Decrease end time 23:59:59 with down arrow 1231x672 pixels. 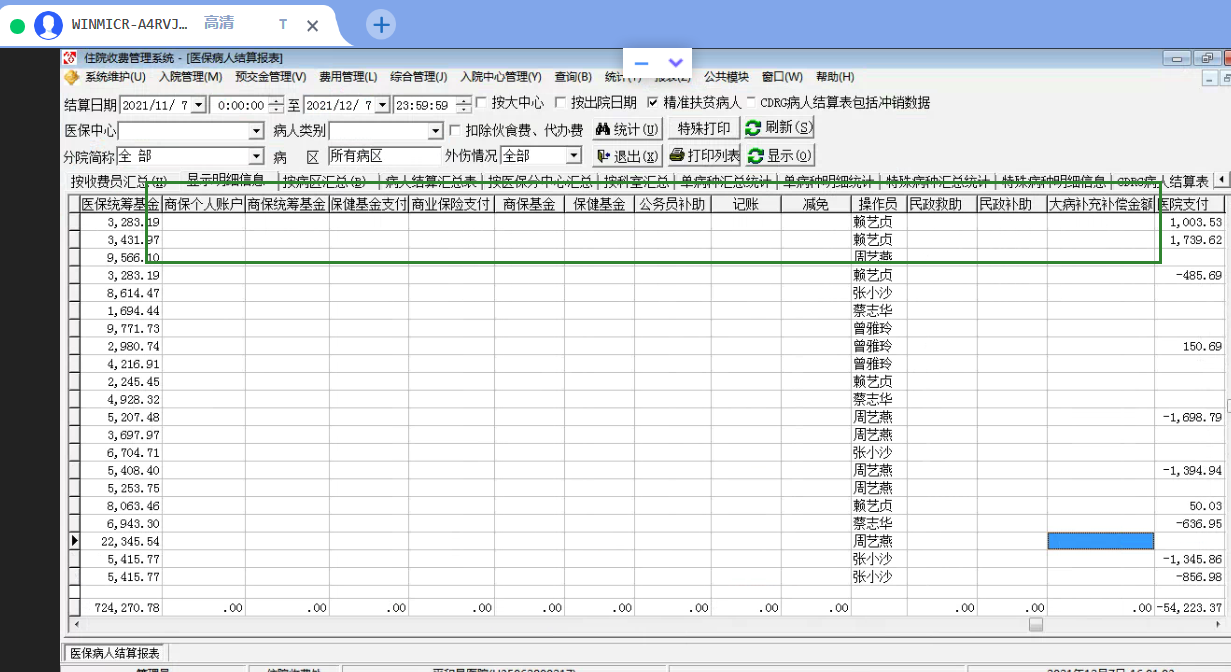463,109
